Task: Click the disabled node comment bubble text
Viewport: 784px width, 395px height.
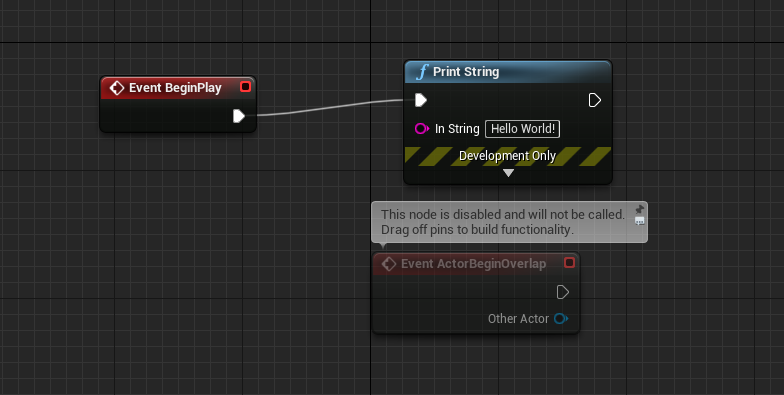Action: pyautogui.click(x=503, y=222)
